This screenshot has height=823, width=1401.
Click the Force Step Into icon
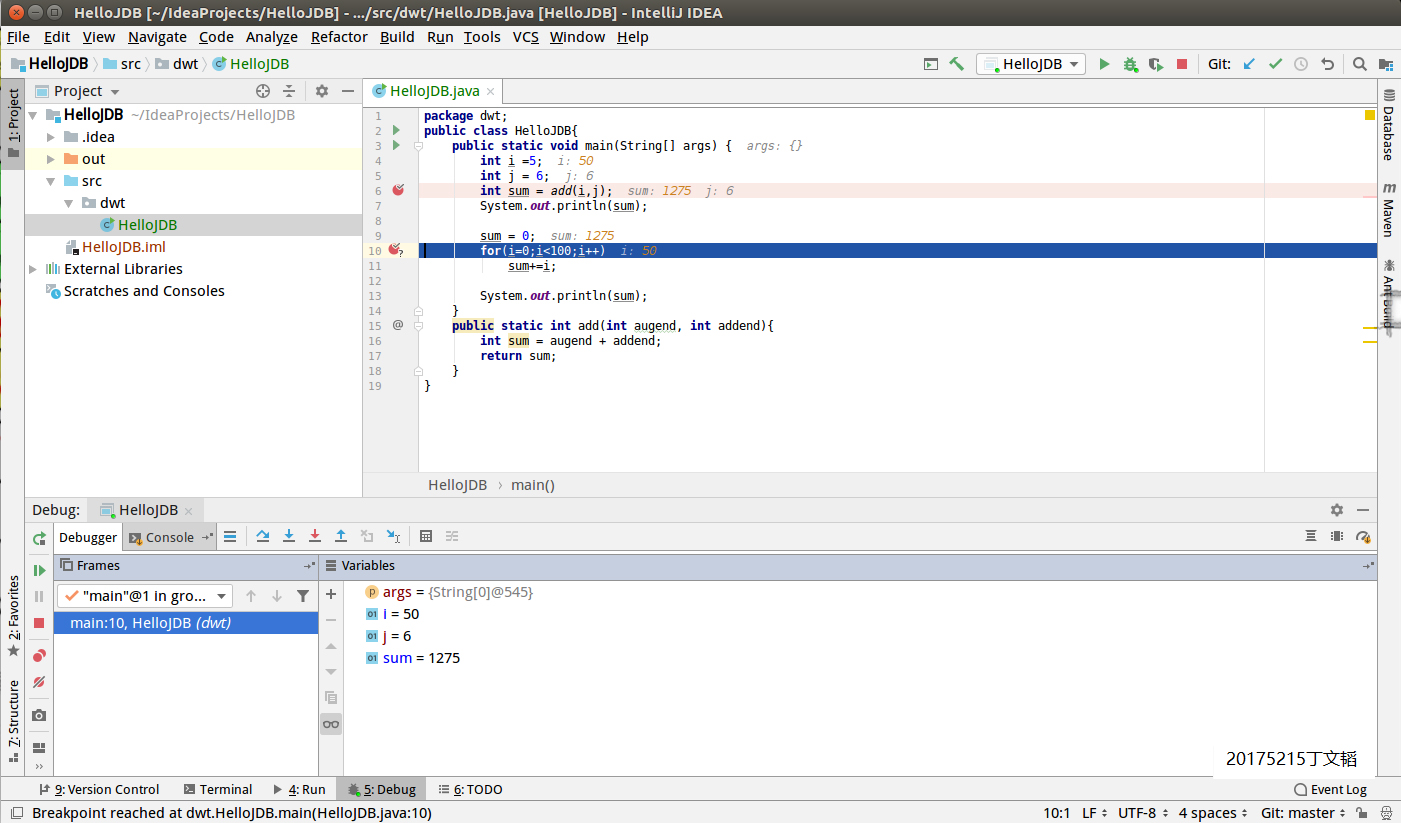click(x=315, y=536)
